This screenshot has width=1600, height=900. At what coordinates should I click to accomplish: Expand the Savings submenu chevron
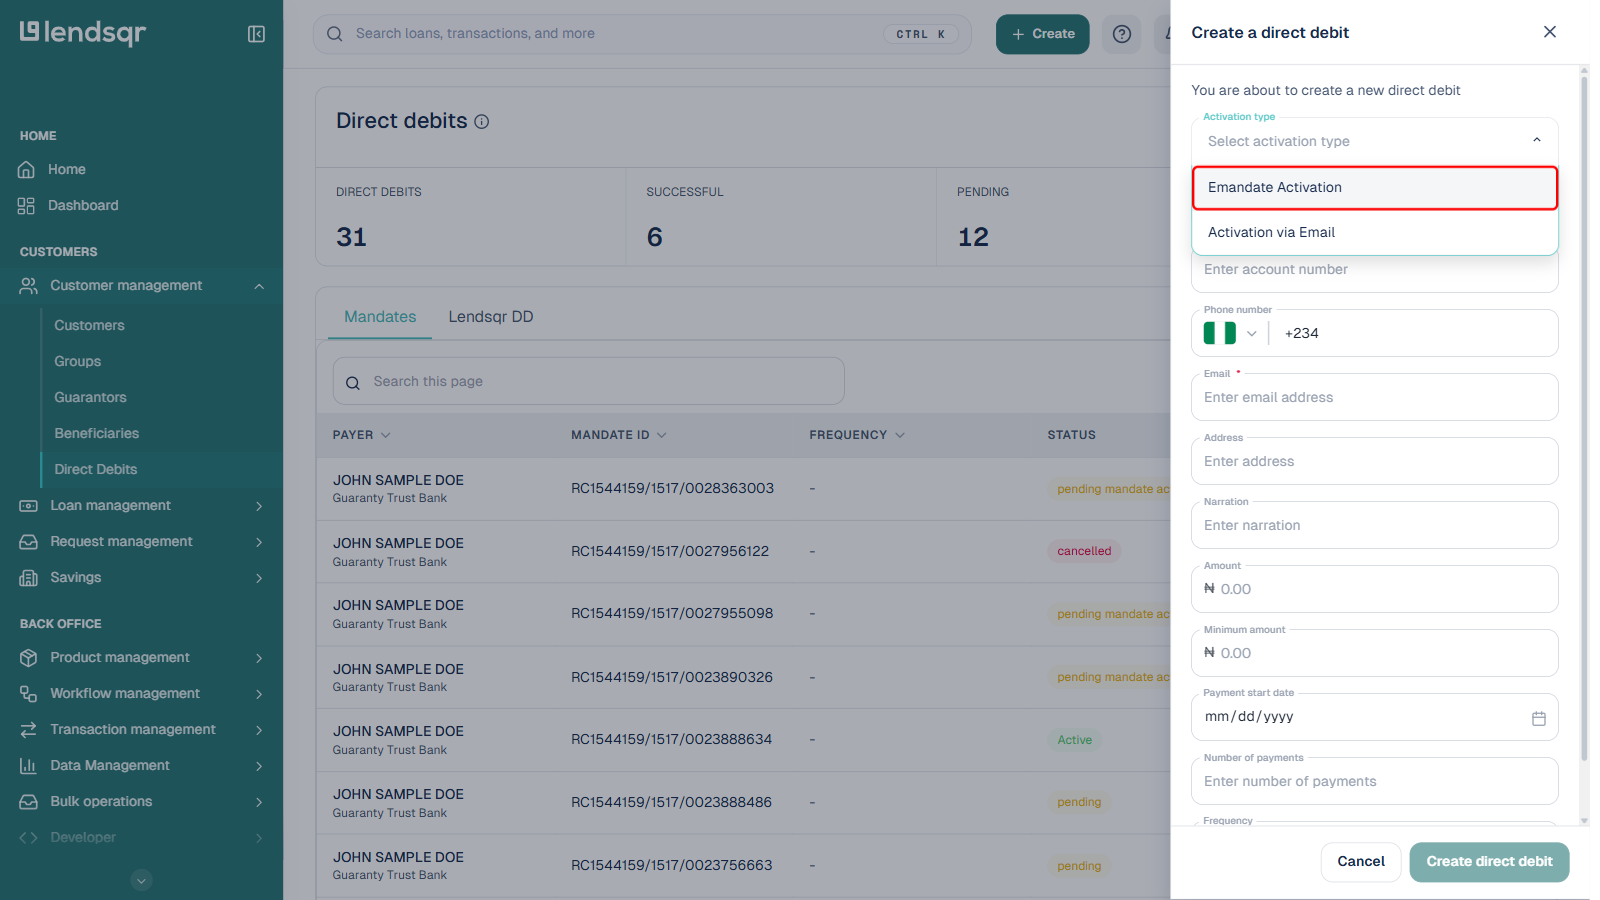pyautogui.click(x=259, y=578)
